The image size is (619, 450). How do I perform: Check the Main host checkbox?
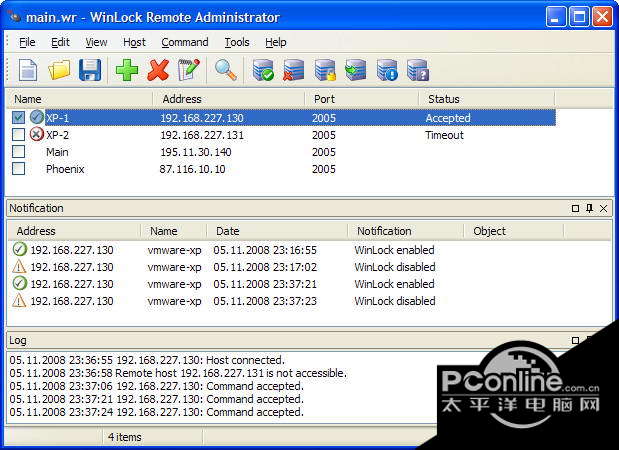click(x=19, y=152)
